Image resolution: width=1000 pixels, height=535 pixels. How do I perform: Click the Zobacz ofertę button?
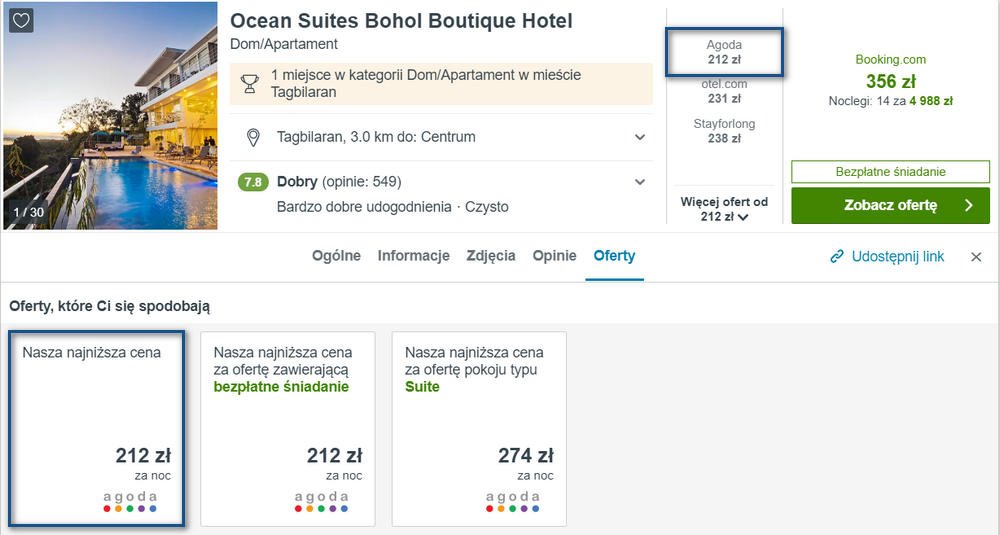pyautogui.click(x=890, y=205)
